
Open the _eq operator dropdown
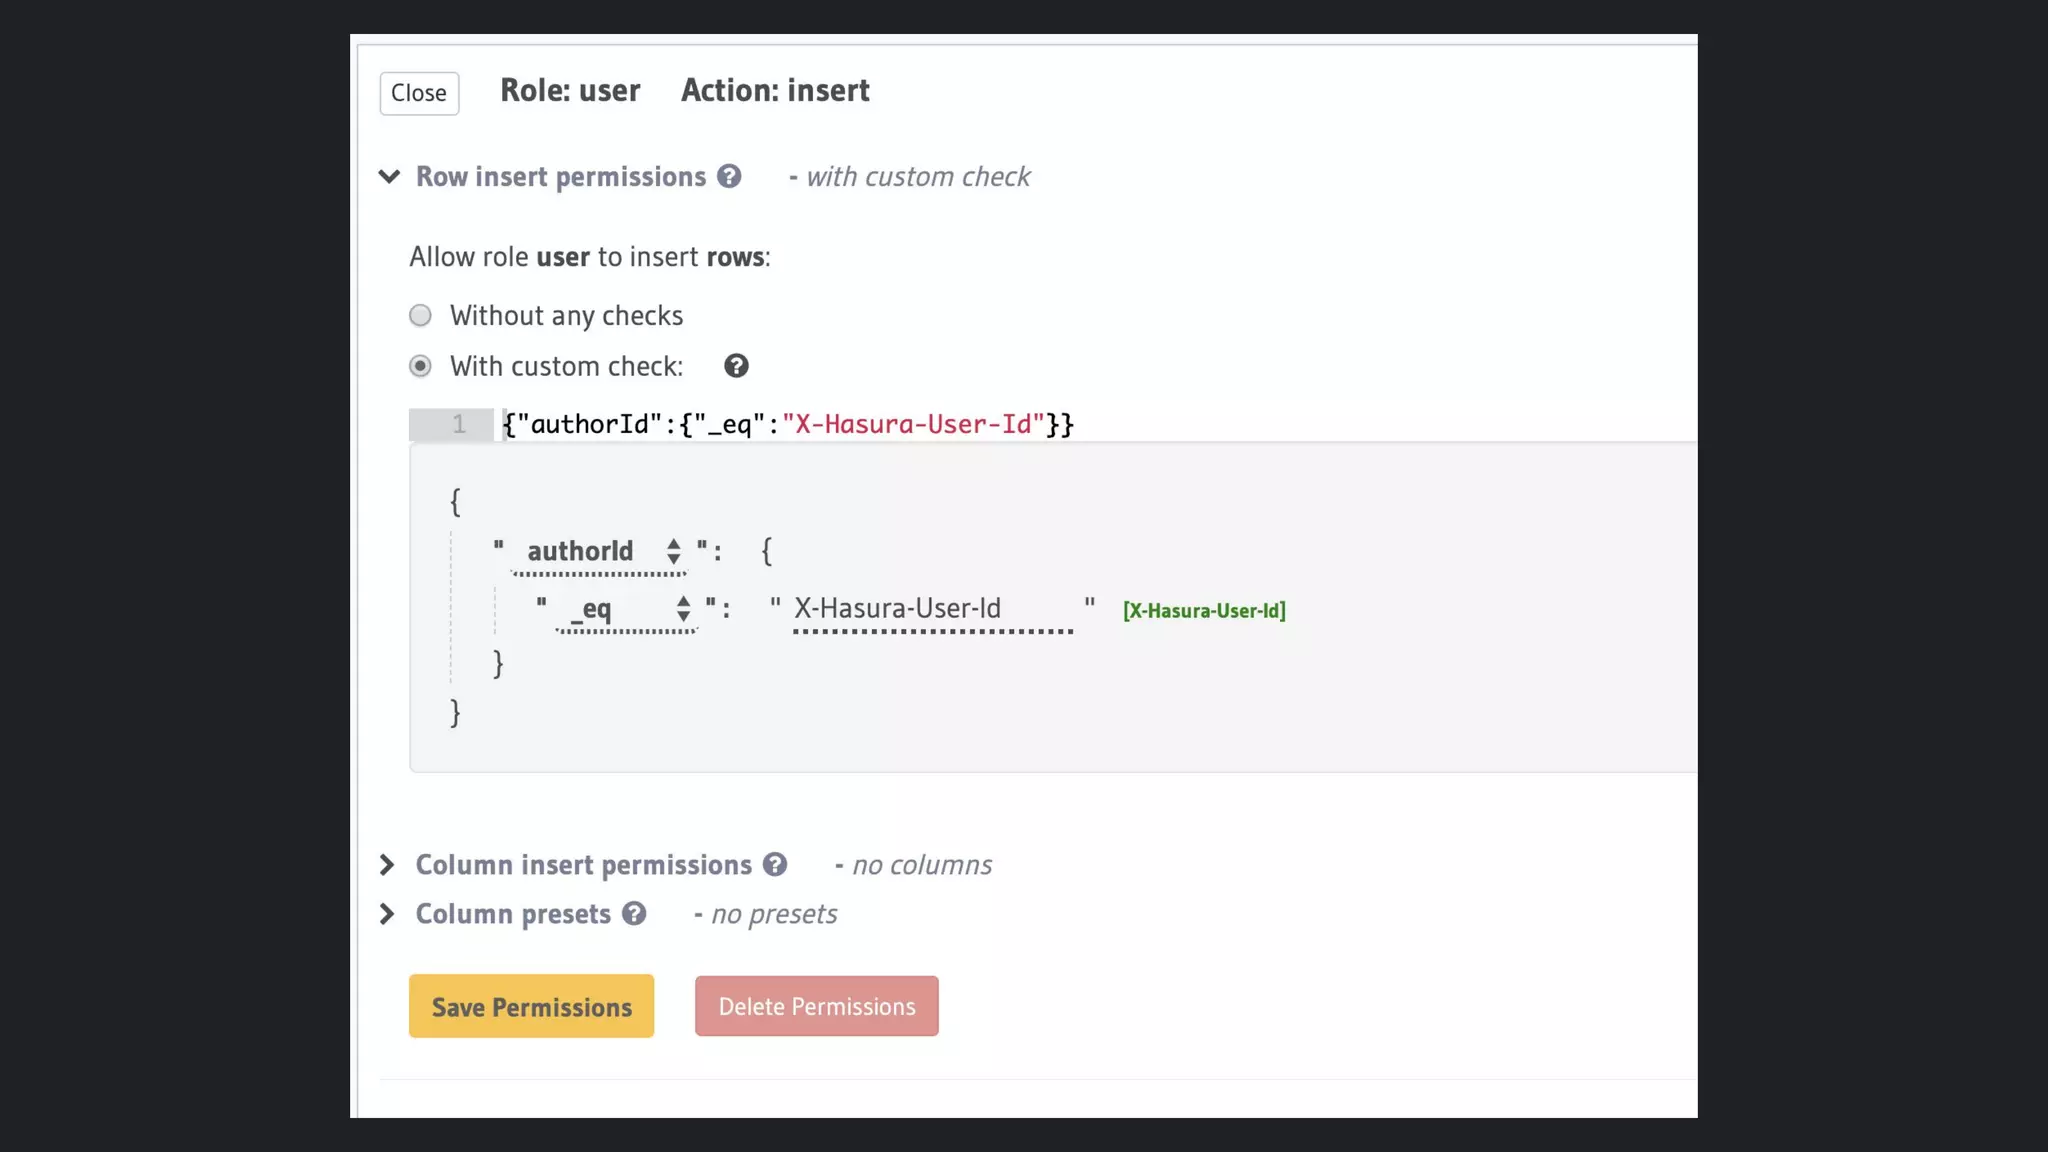(x=627, y=609)
